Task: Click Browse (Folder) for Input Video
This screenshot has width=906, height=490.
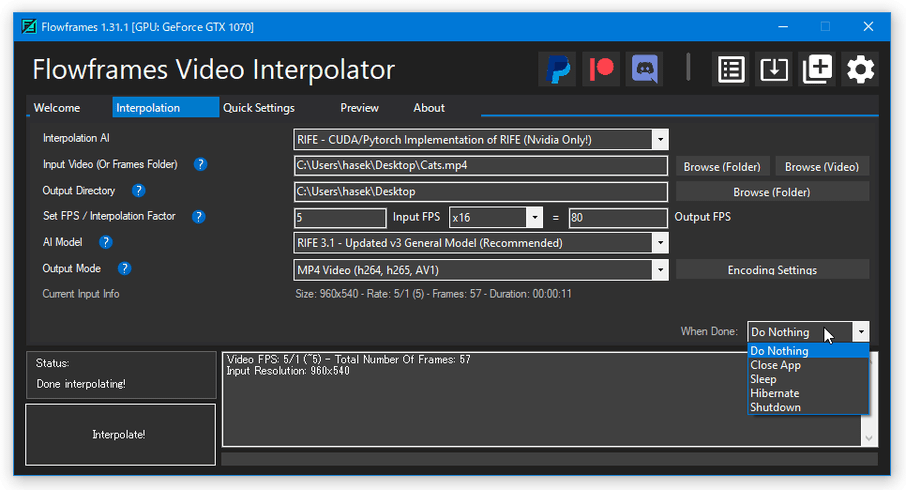Action: 722,166
